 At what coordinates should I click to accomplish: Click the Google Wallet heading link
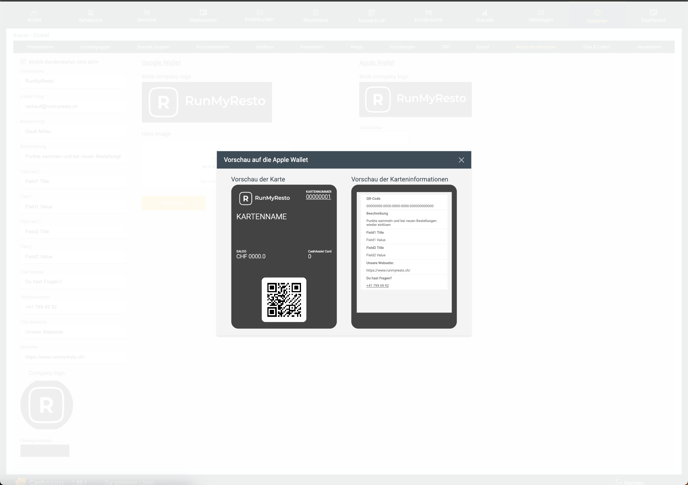161,63
